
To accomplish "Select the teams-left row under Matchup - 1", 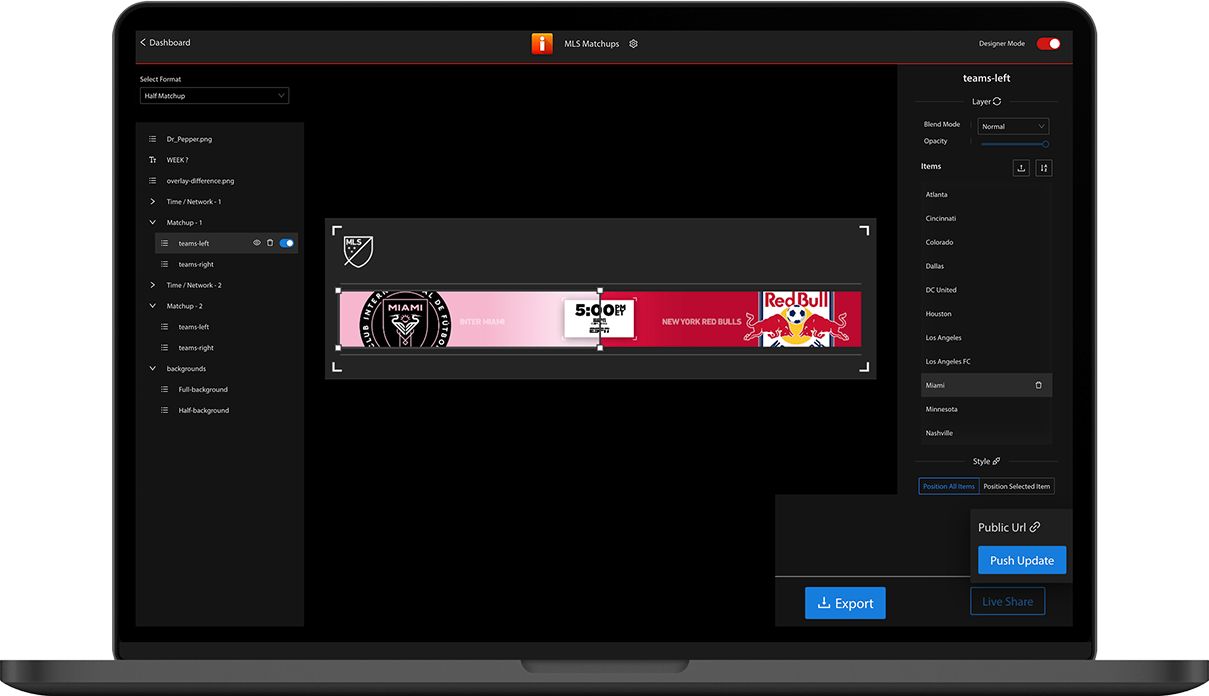I will click(x=226, y=243).
